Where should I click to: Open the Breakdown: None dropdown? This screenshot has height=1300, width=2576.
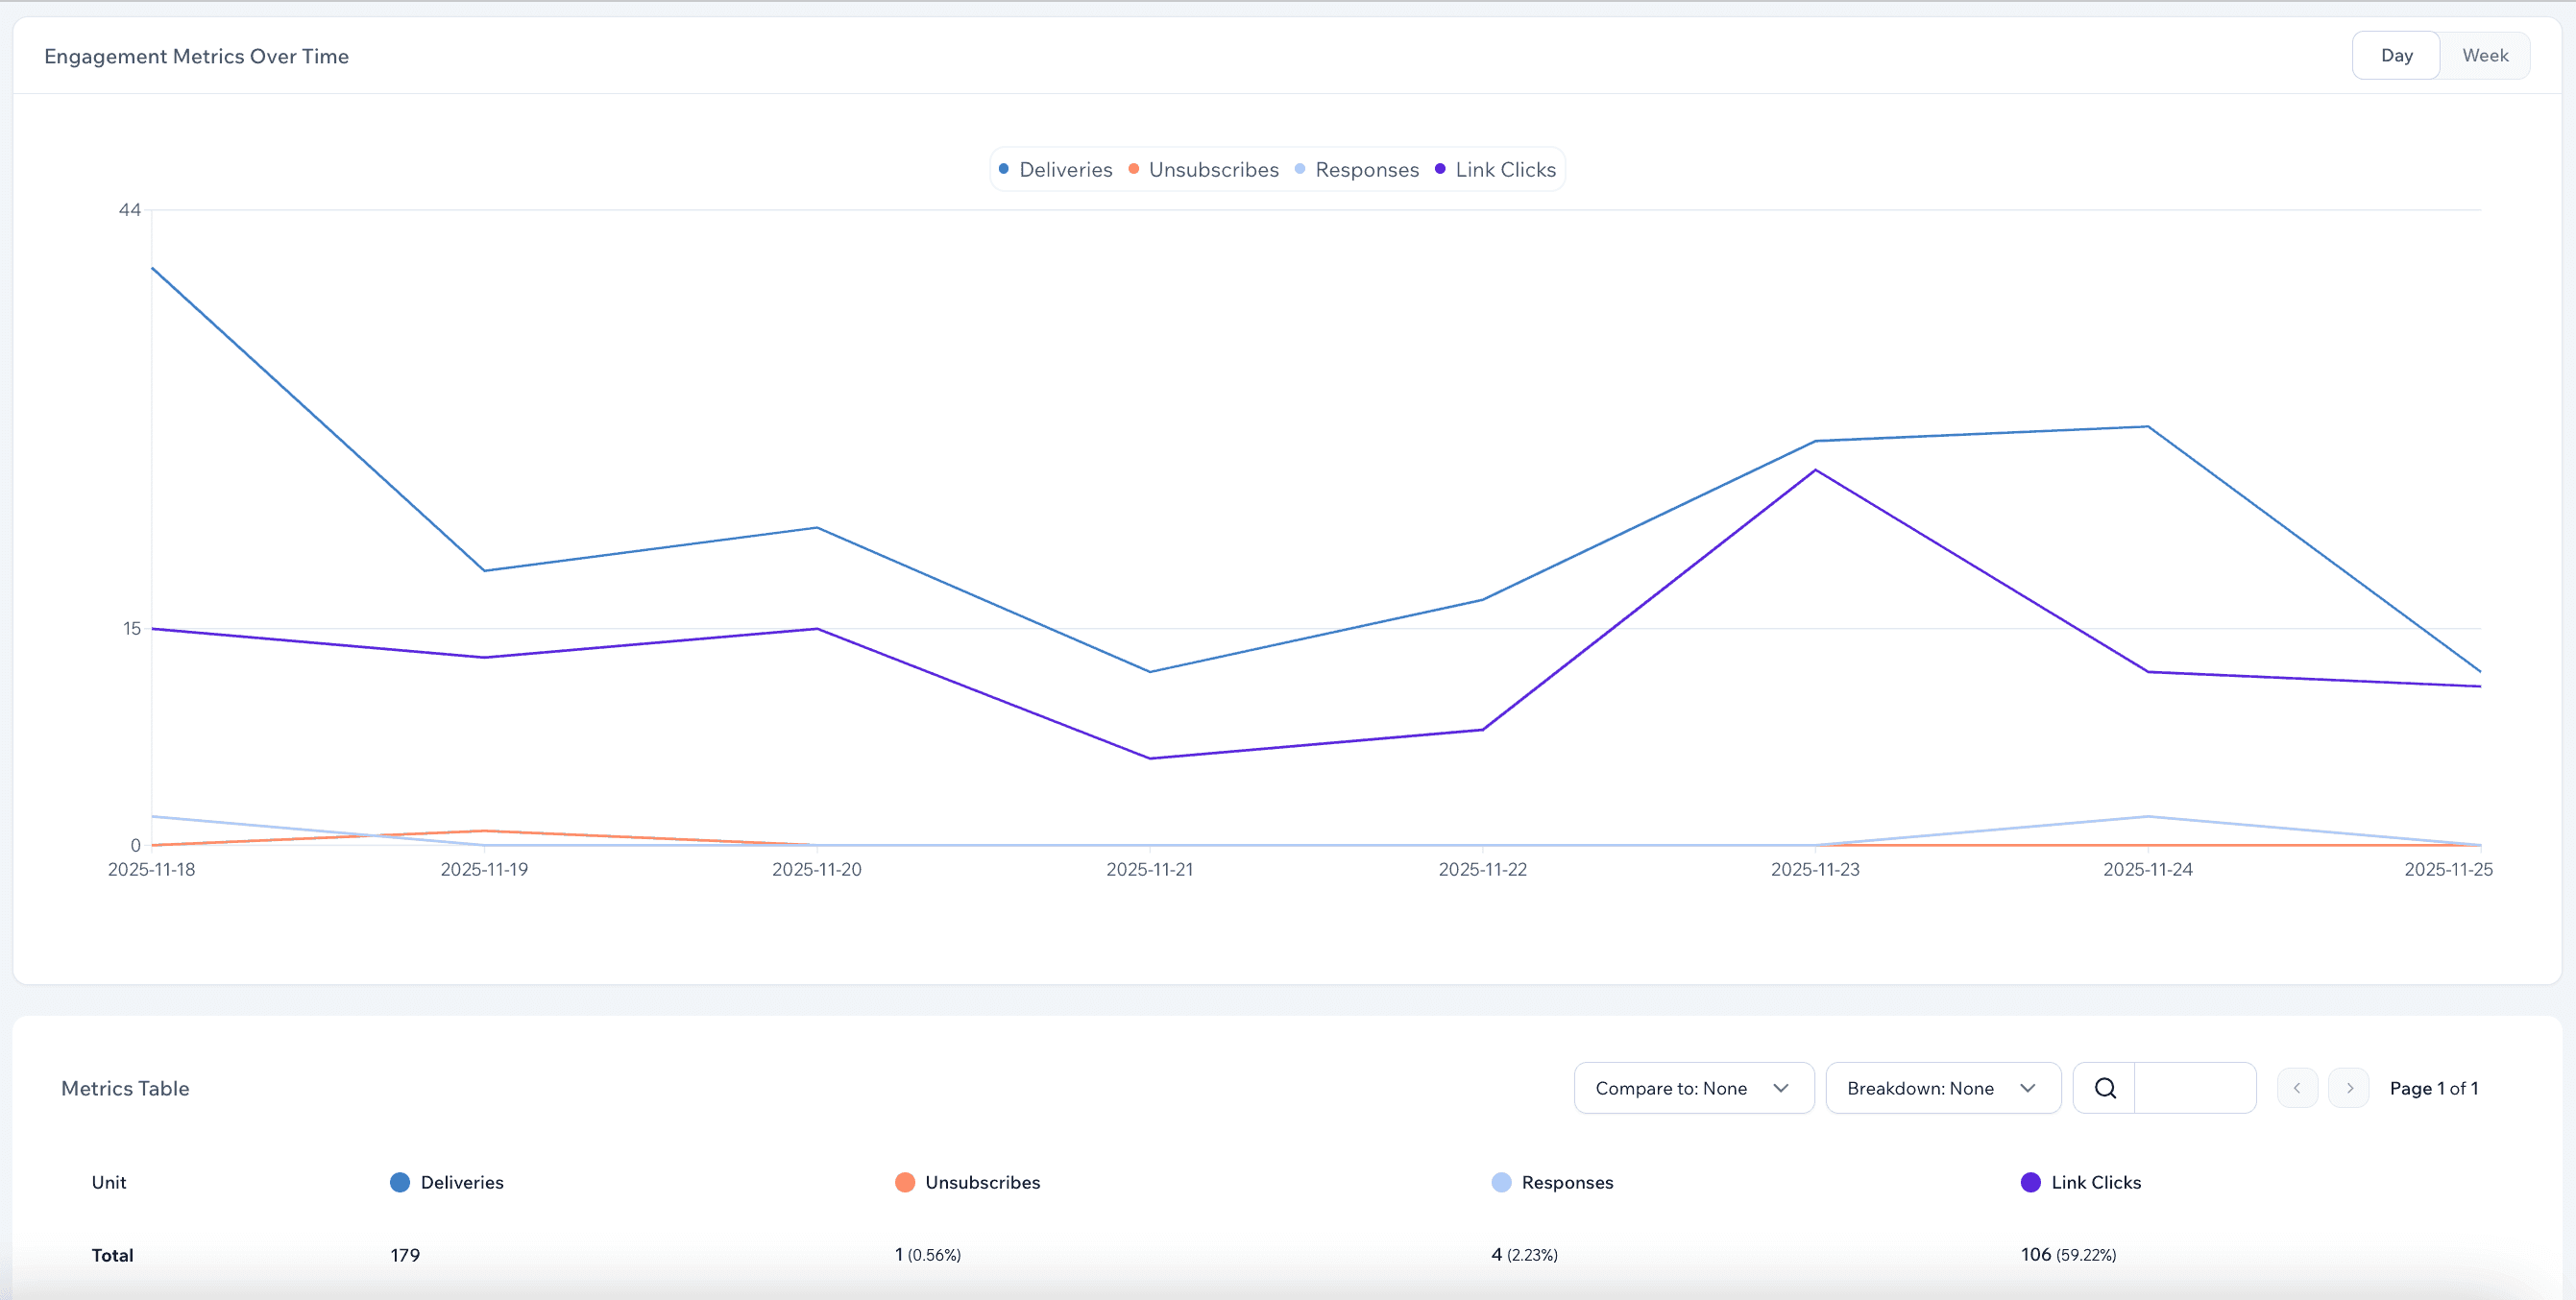coord(1942,1088)
